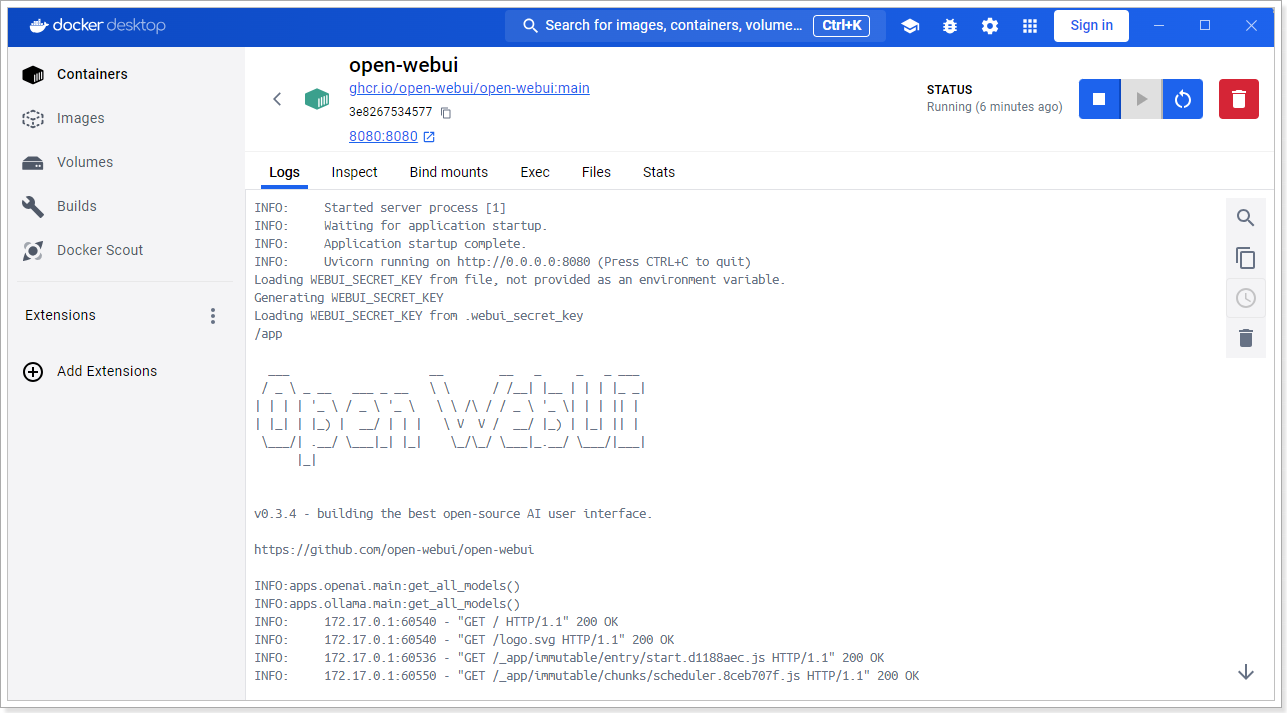Viewport: 1287px width, 713px height.
Task: Open the Troubleshoot bug icon
Action: [x=950, y=26]
